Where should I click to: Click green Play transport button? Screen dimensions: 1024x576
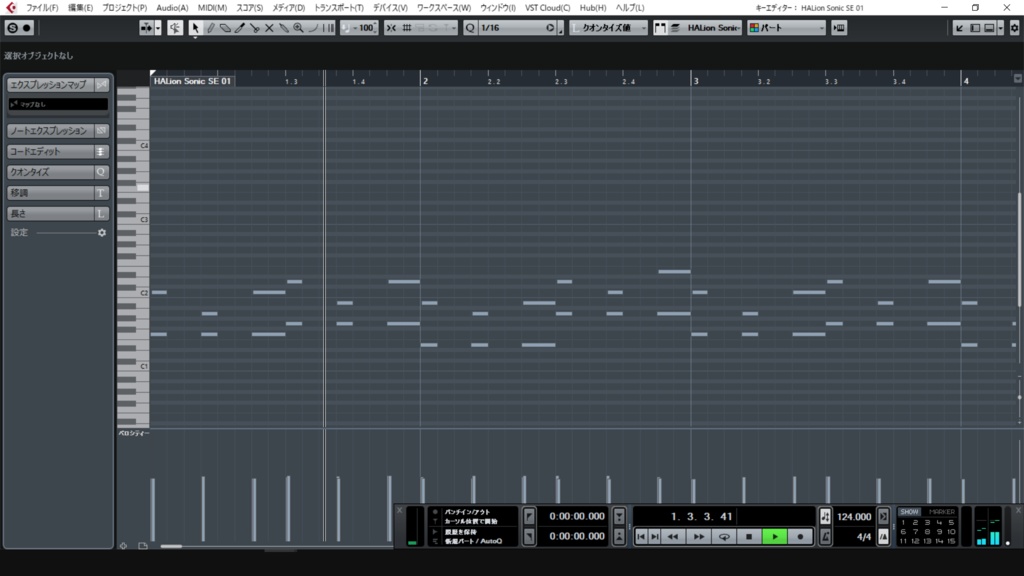[775, 537]
